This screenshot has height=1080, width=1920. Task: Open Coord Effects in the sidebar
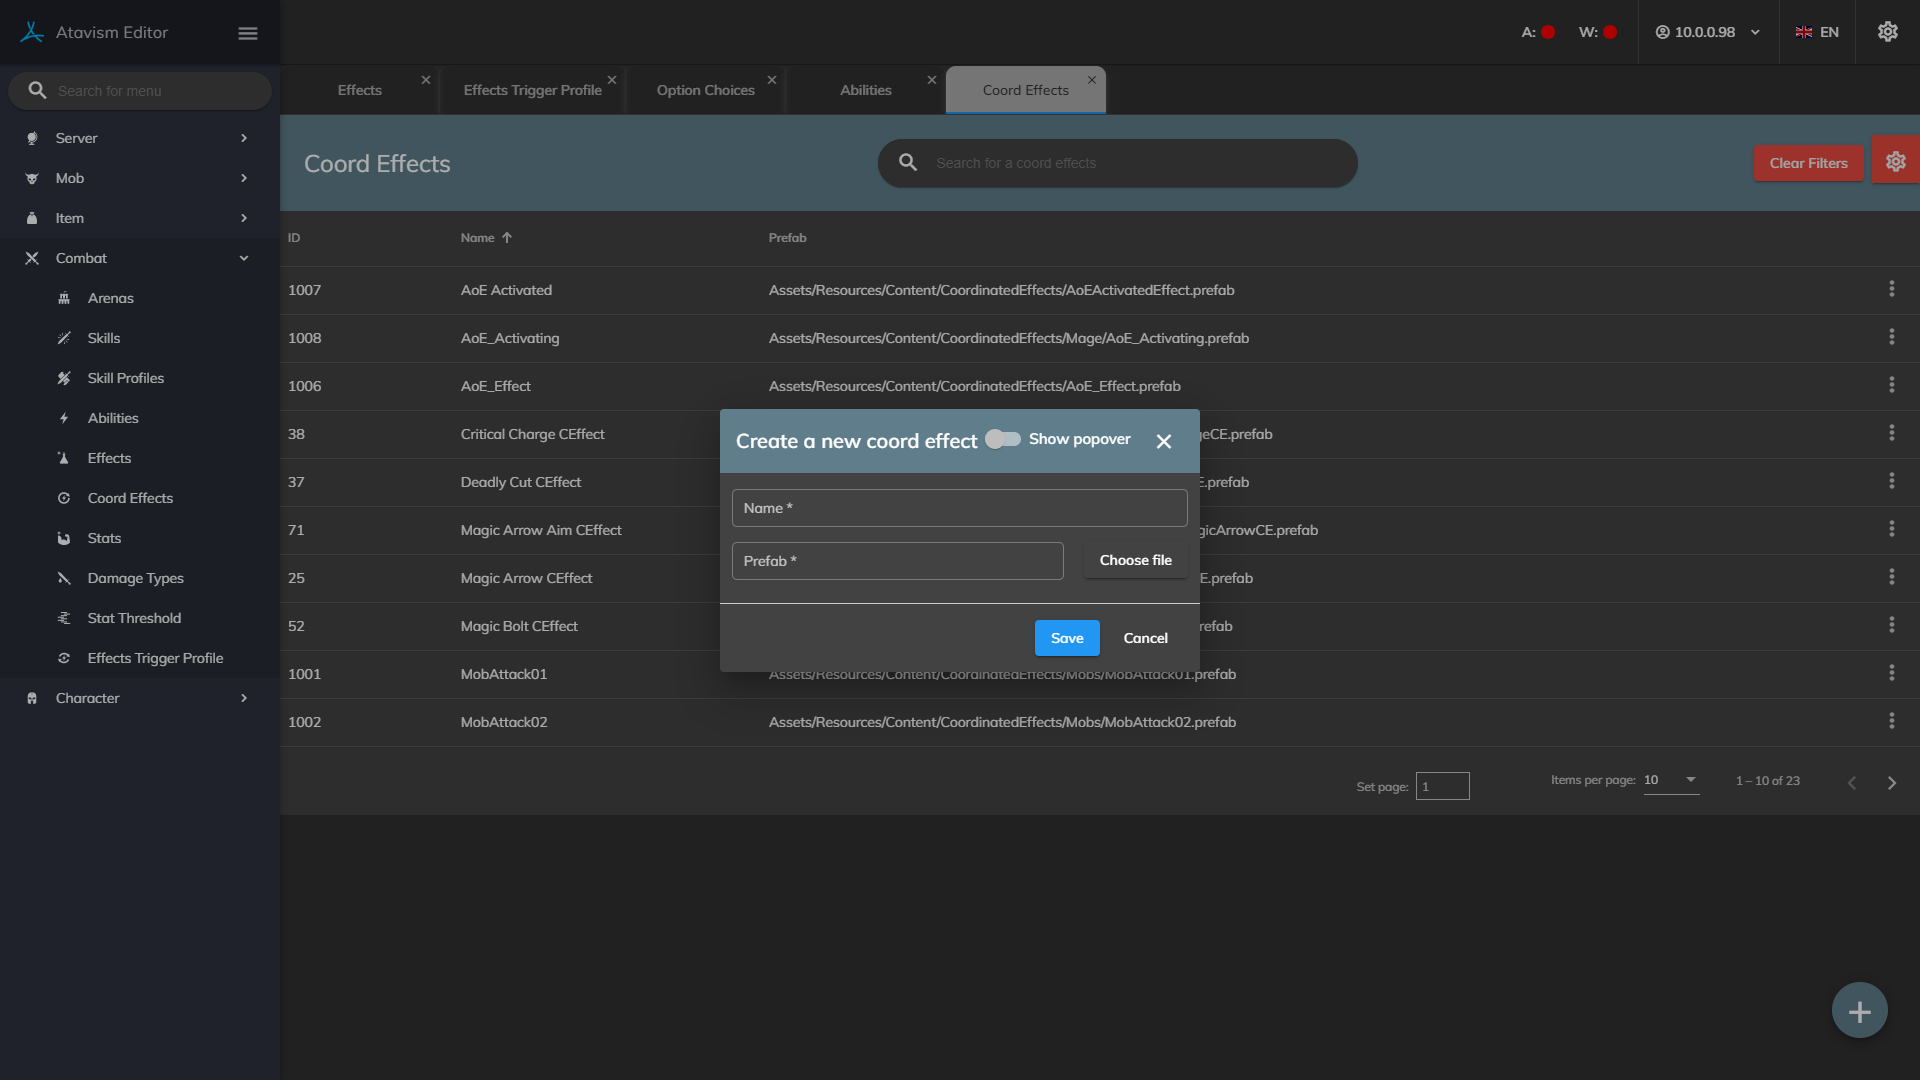130,498
